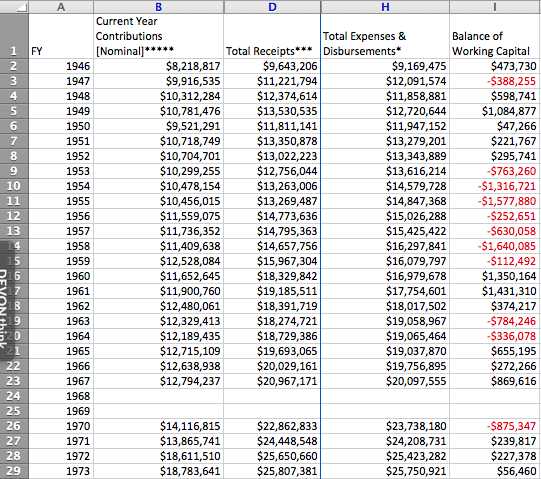Viewport: 541px width, 479px height.
Task: Click the Total Receipts header cell
Action: [272, 36]
